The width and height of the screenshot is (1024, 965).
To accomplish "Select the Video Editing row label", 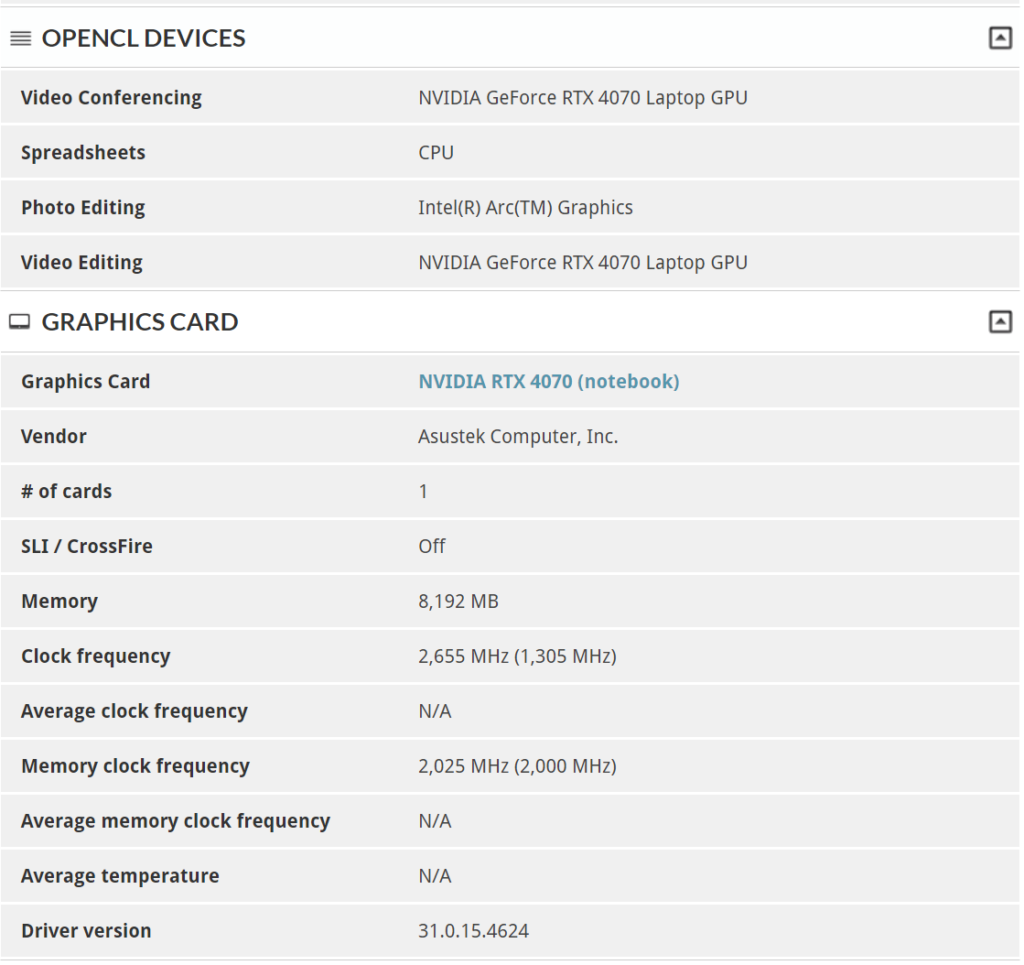I will pos(82,263).
